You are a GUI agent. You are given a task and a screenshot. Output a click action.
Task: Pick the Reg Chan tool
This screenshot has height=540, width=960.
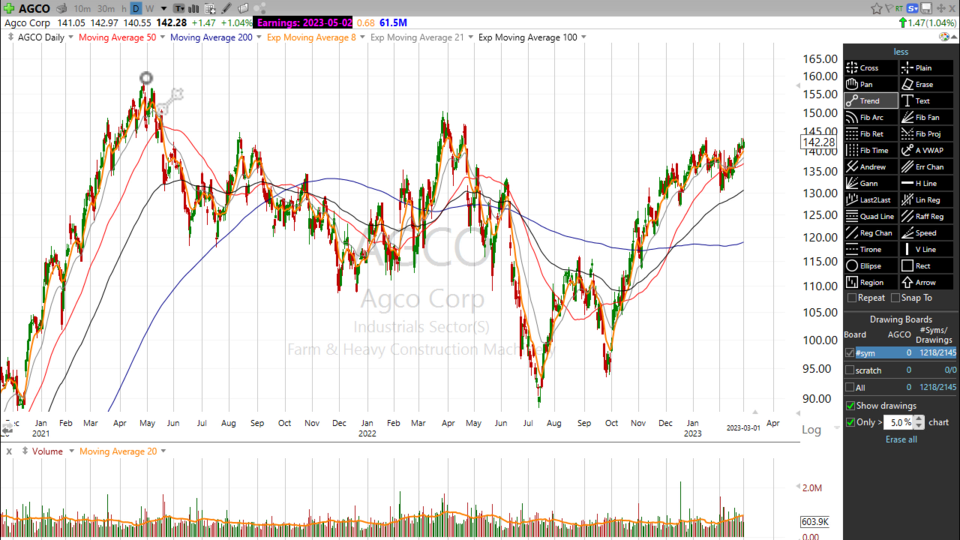[871, 233]
